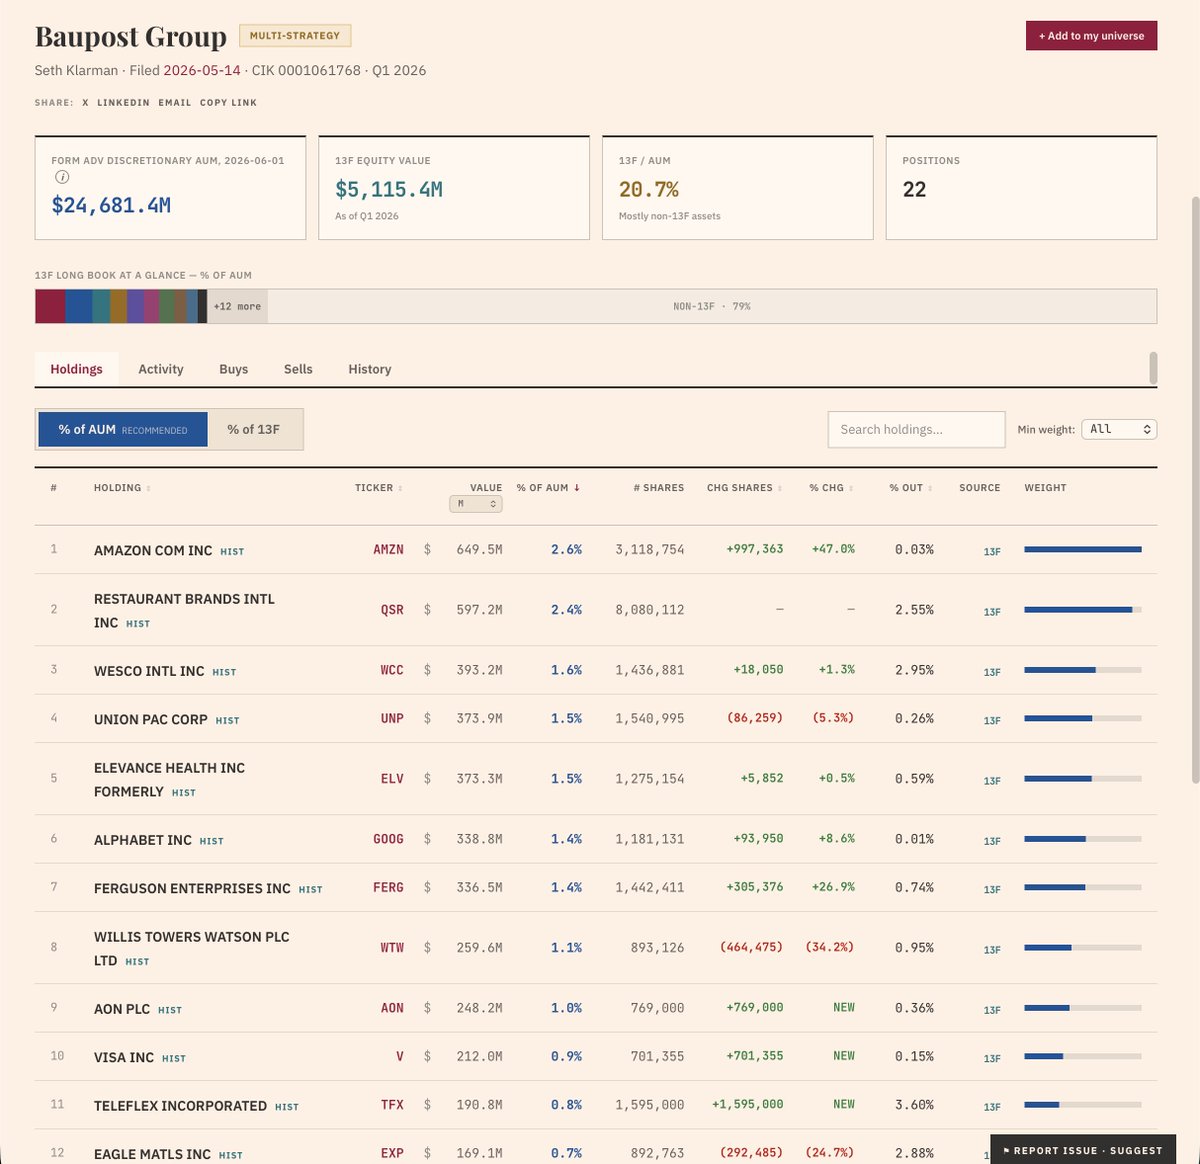1200x1164 pixels.
Task: Click the TFX ticker
Action: (x=392, y=1105)
